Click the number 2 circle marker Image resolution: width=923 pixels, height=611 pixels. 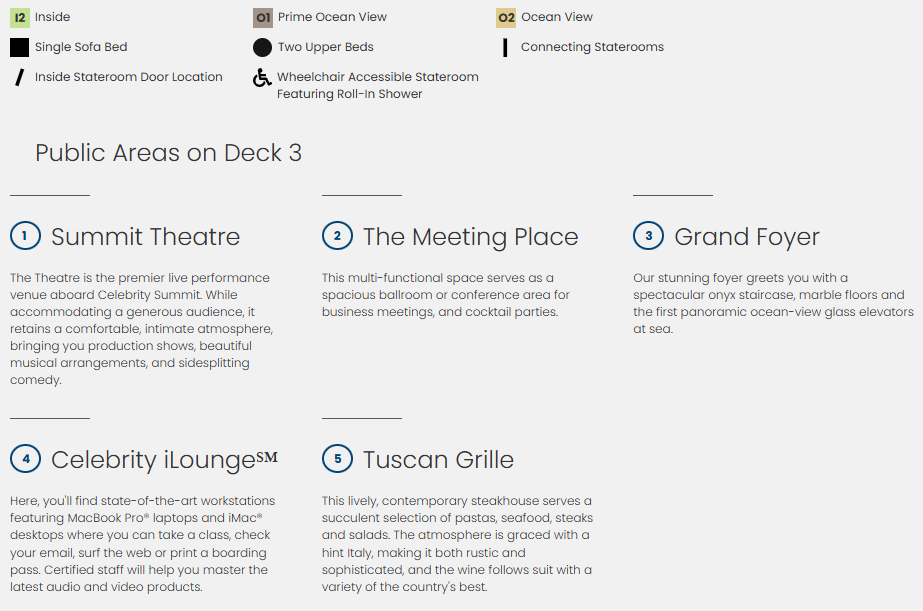pos(337,236)
